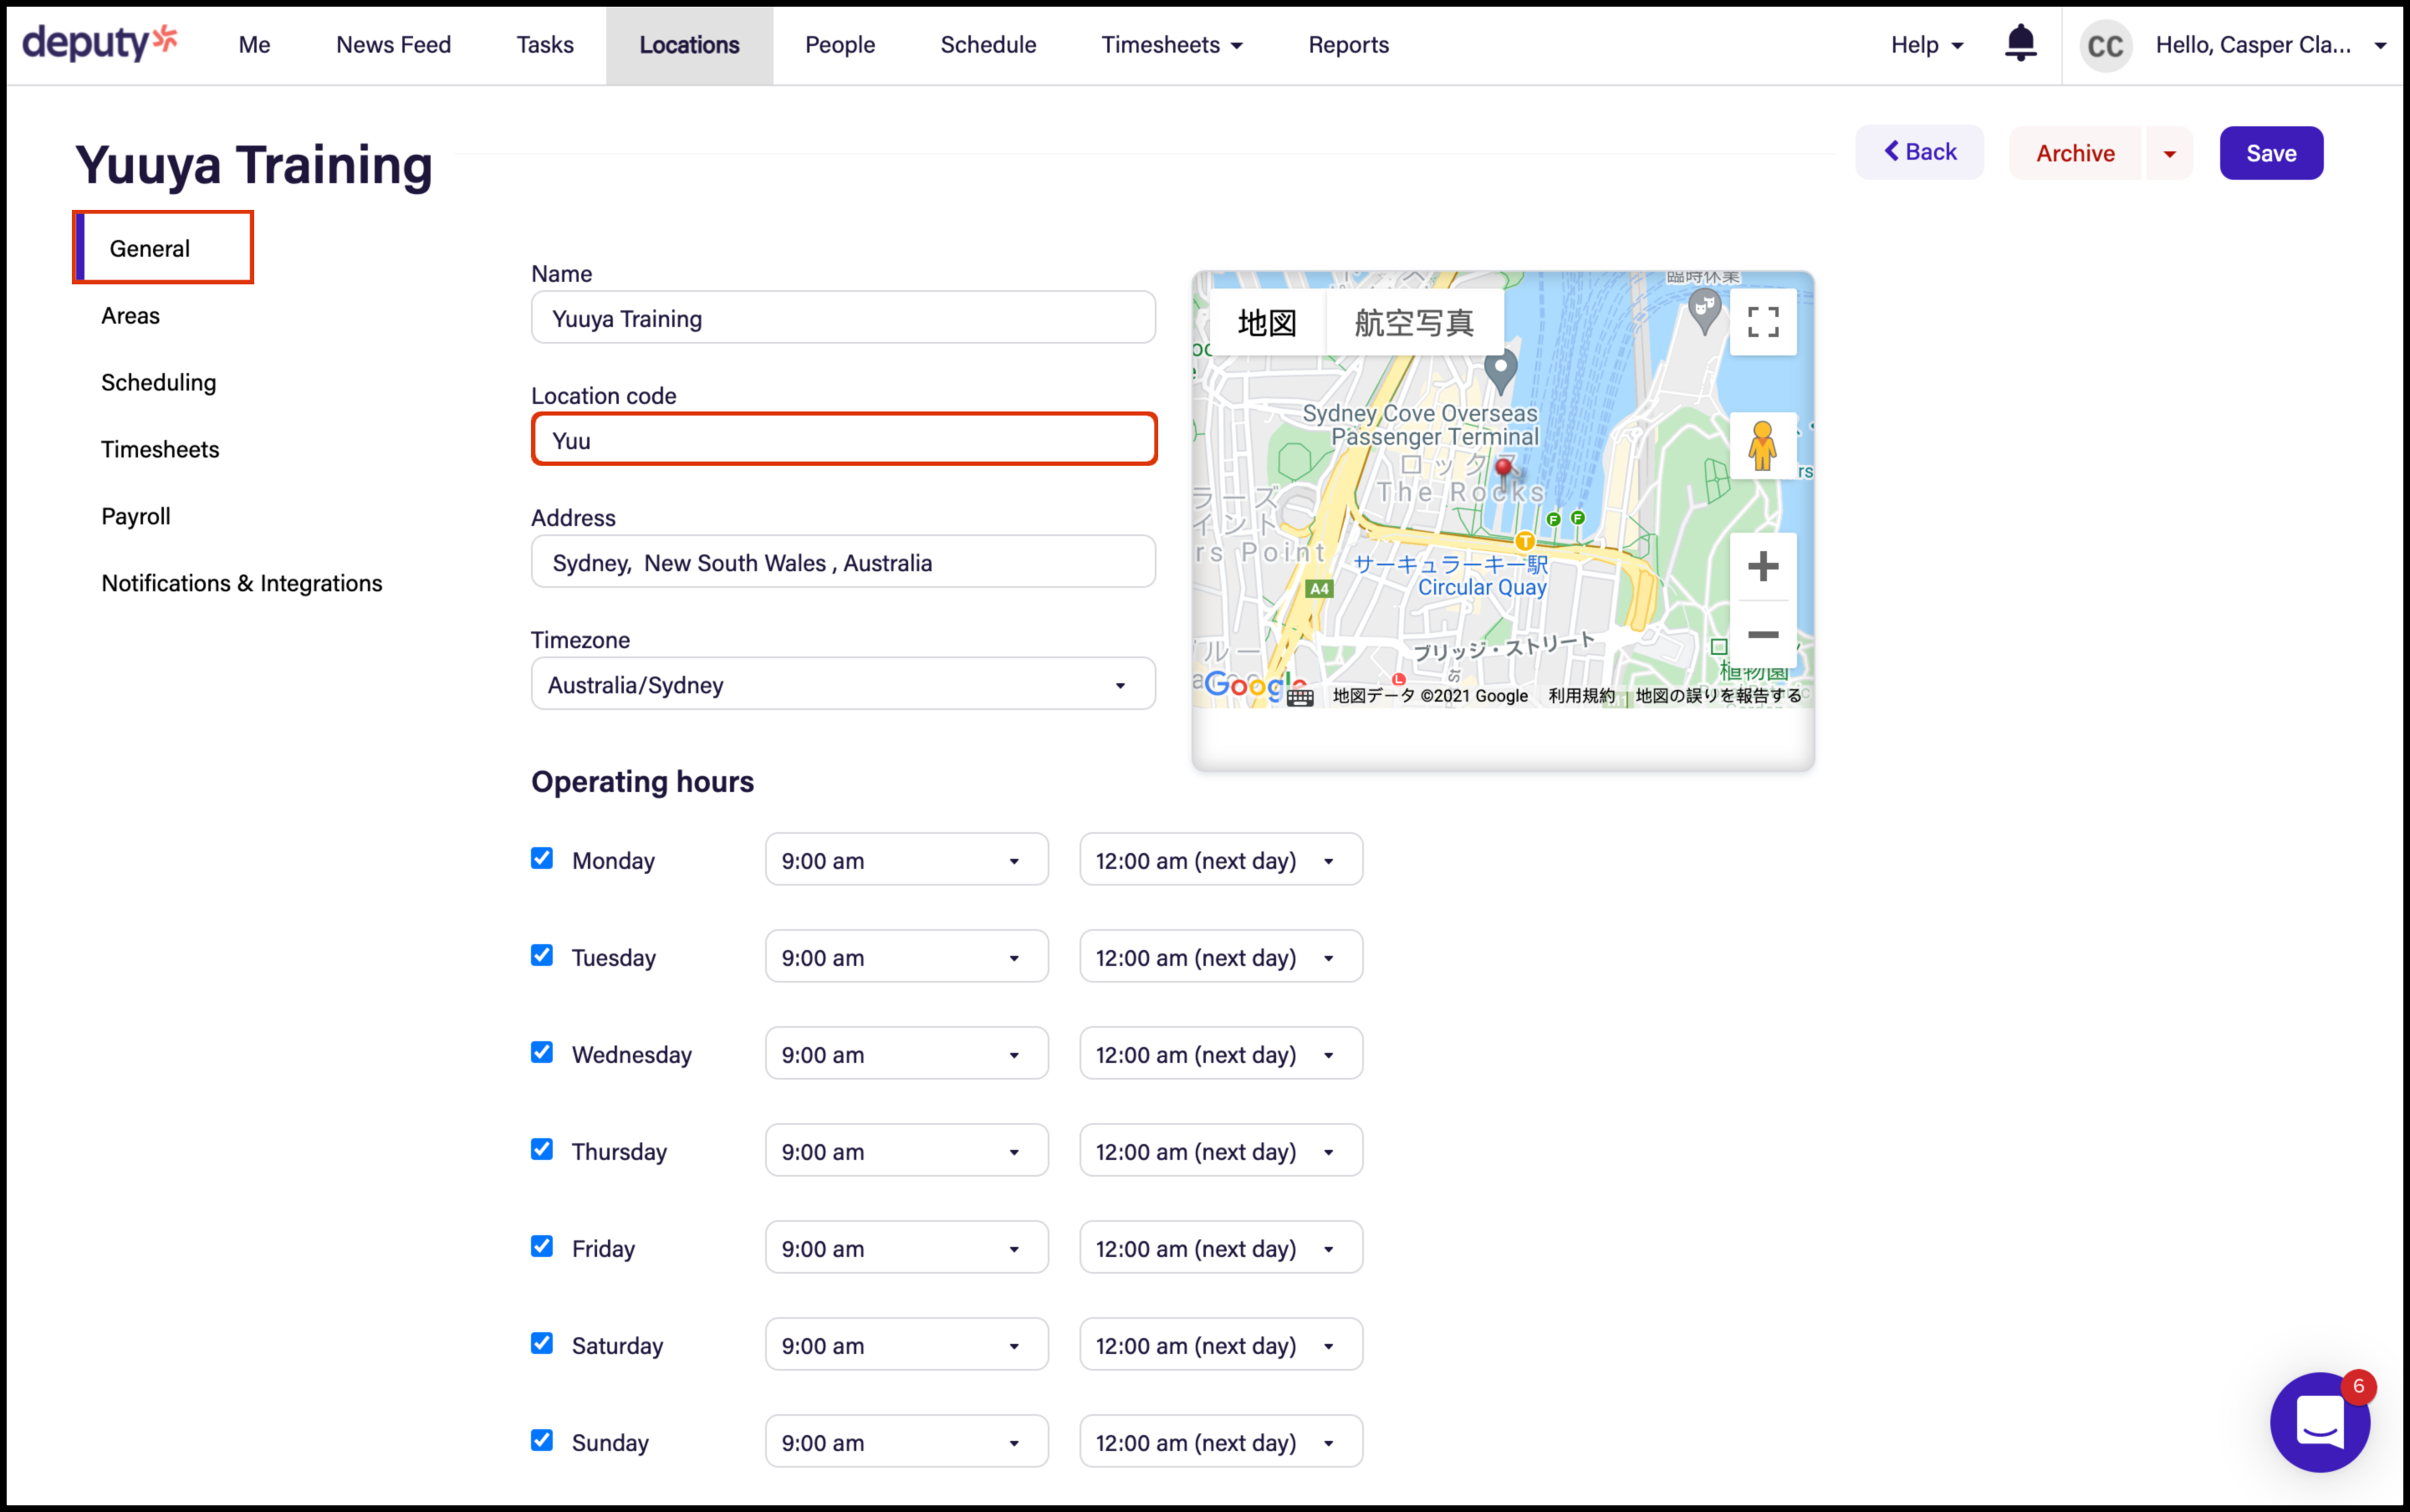The height and width of the screenshot is (1512, 2410).
Task: Click the Location code input field
Action: pos(843,441)
